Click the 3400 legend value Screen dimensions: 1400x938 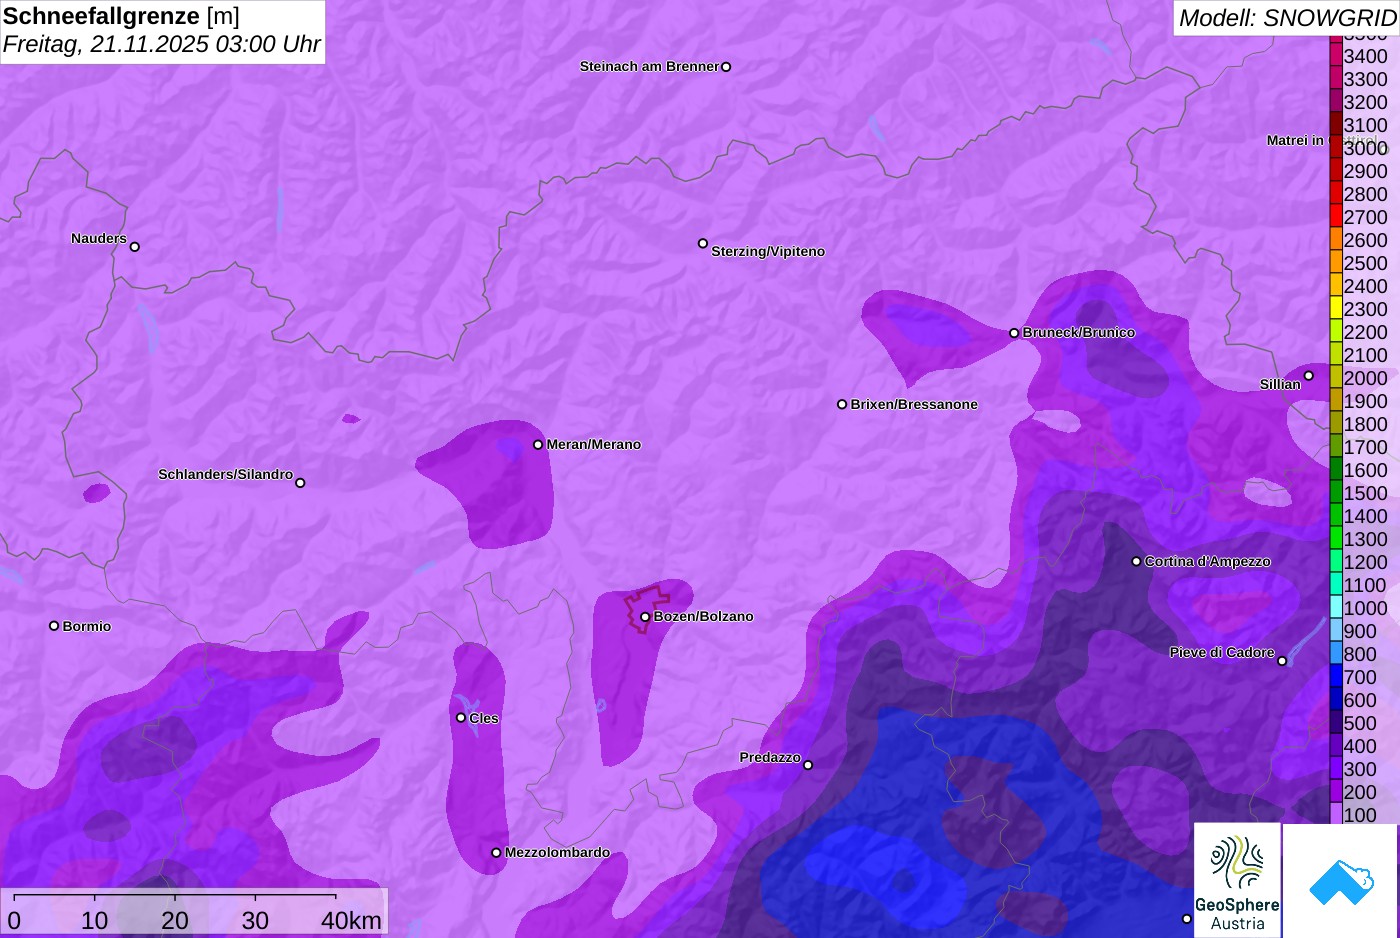[x=1365, y=56]
